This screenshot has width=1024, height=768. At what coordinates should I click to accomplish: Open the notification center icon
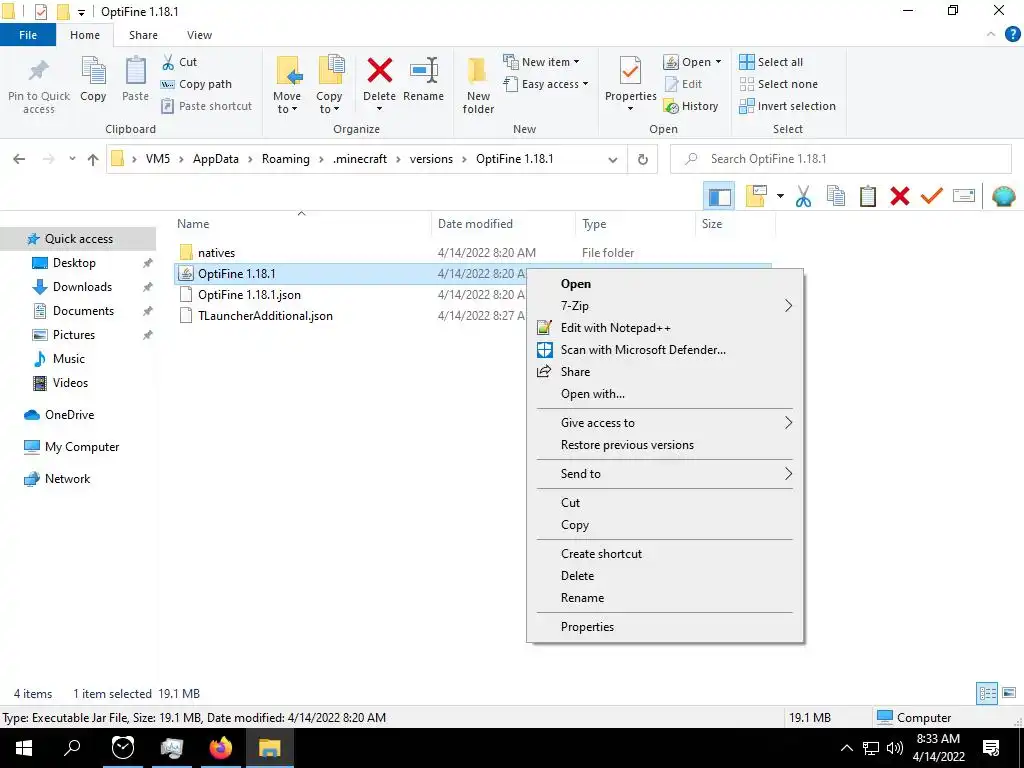pyautogui.click(x=991, y=748)
